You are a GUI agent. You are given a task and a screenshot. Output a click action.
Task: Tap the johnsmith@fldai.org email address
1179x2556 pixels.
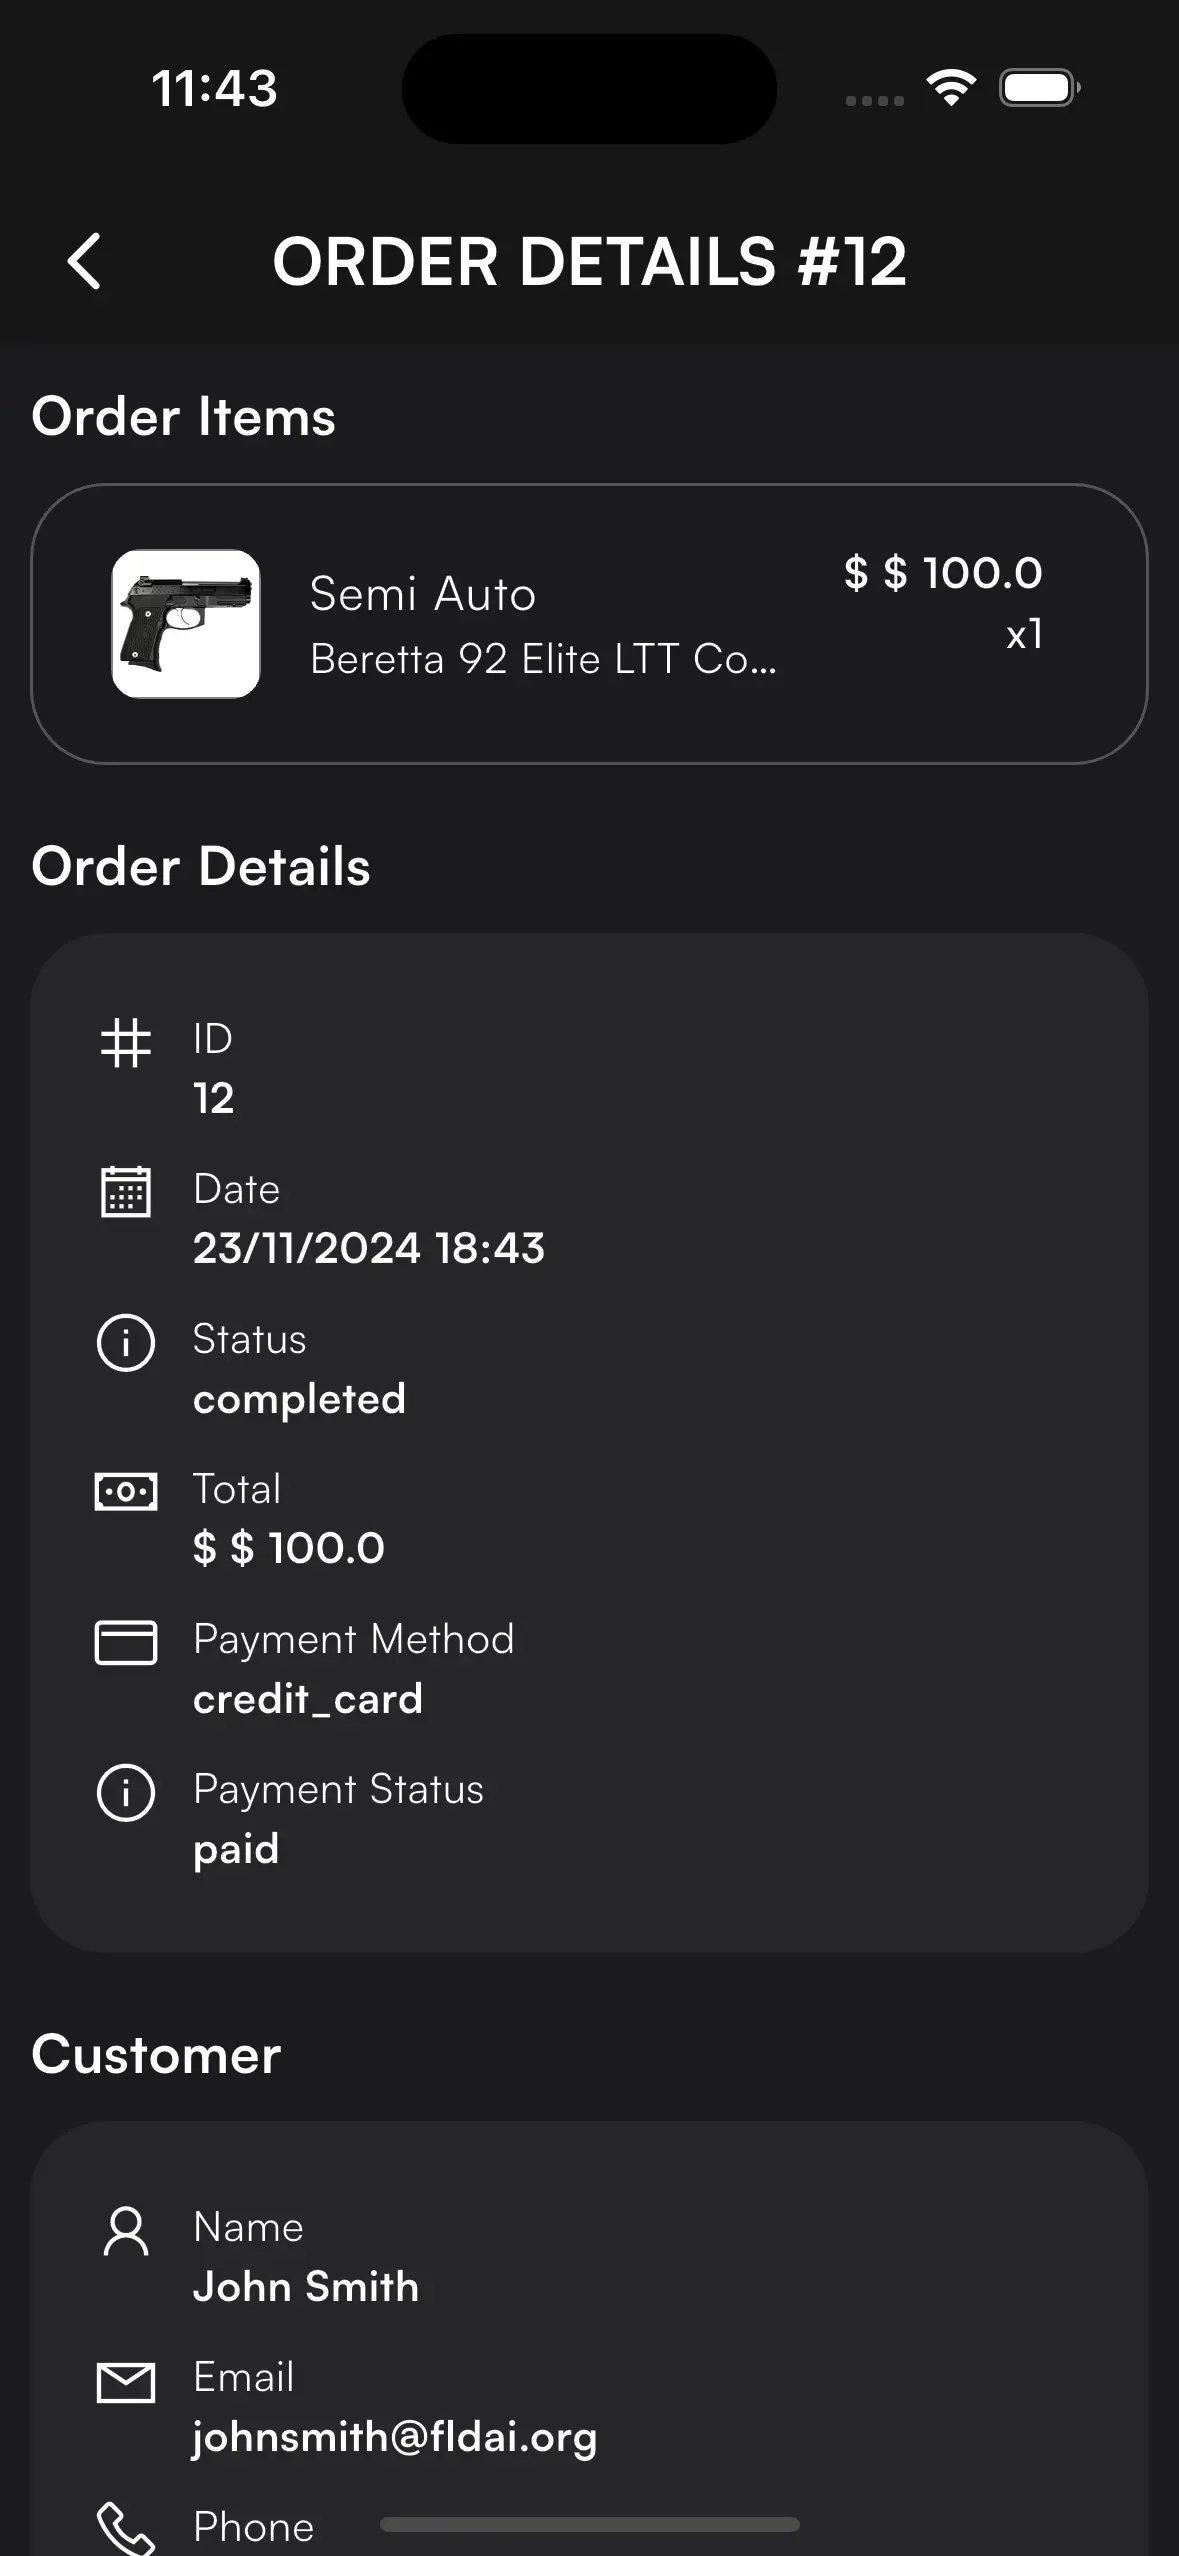tap(395, 2437)
